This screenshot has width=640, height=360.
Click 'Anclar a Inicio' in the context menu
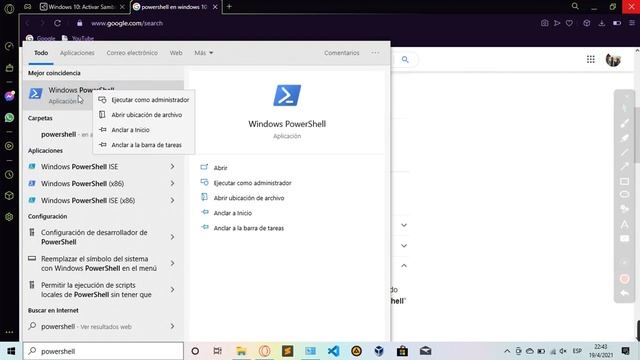[x=144, y=130]
